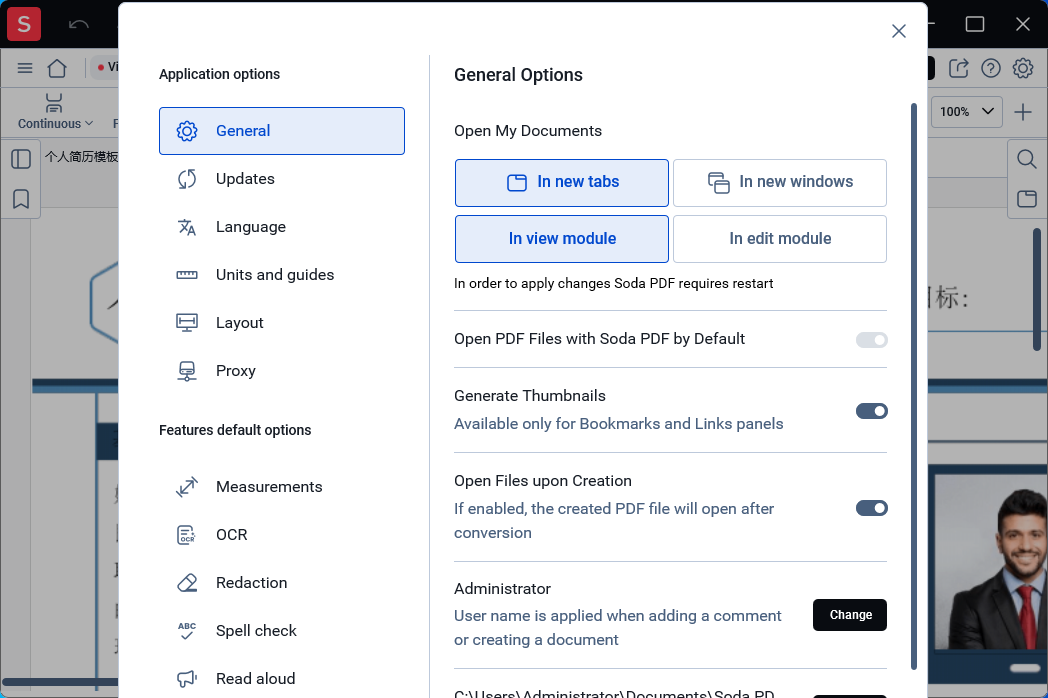Click the document's horizontal scrollbar at the bottom

point(60,682)
